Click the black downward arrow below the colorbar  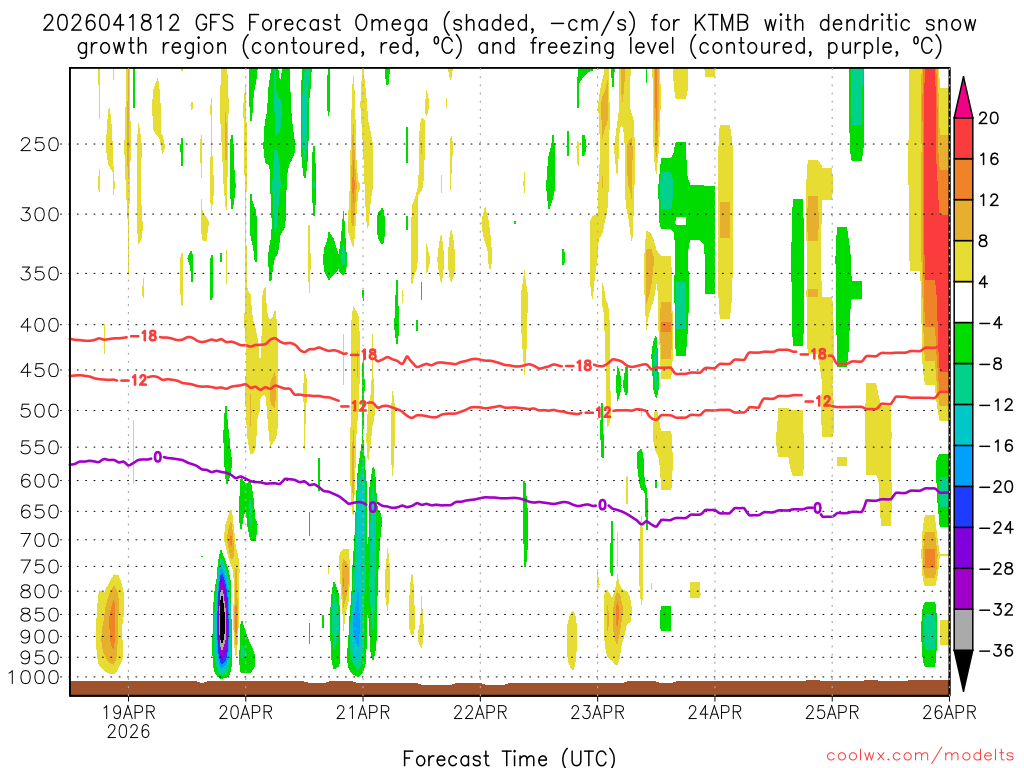click(963, 671)
